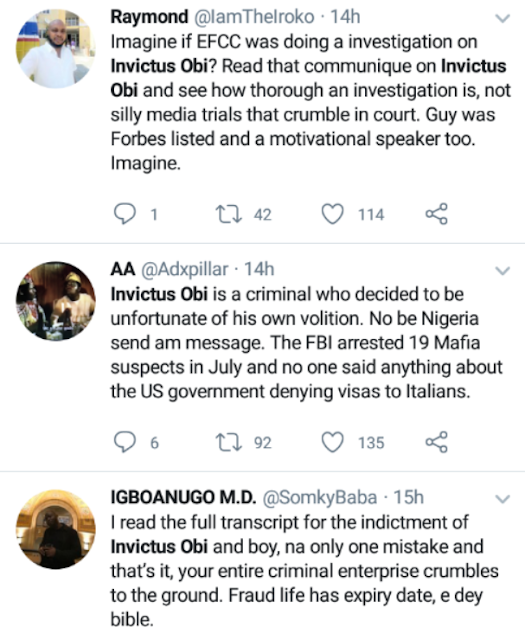Open IGBOANUGO M.D.'s profile avatar
The width and height of the screenshot is (525, 640).
point(56,529)
